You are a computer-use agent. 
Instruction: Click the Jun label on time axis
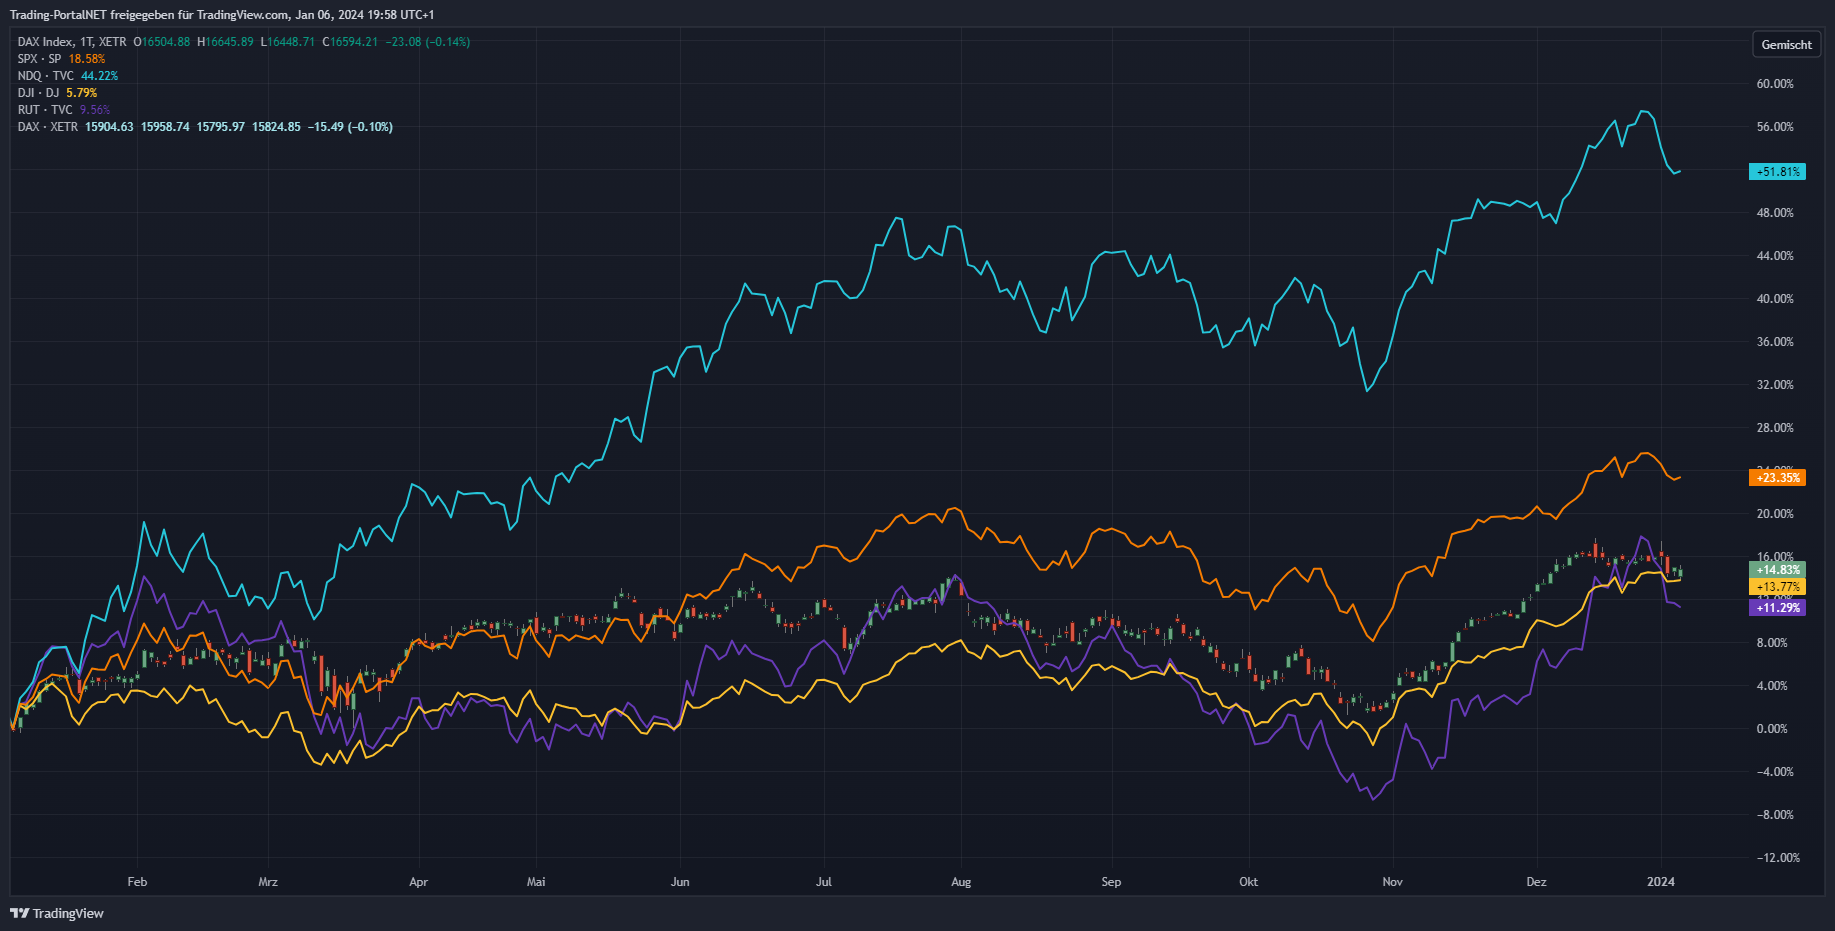(x=680, y=882)
